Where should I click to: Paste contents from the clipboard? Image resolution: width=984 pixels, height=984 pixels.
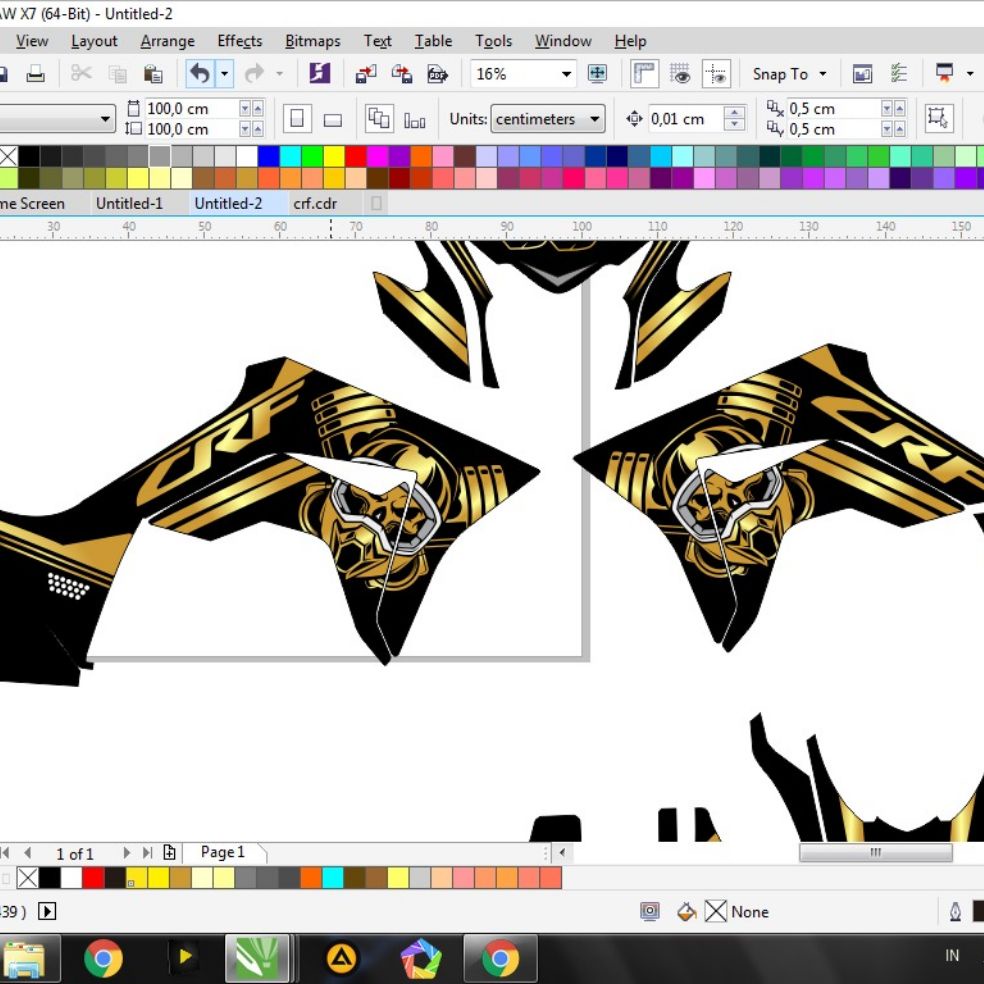(153, 73)
